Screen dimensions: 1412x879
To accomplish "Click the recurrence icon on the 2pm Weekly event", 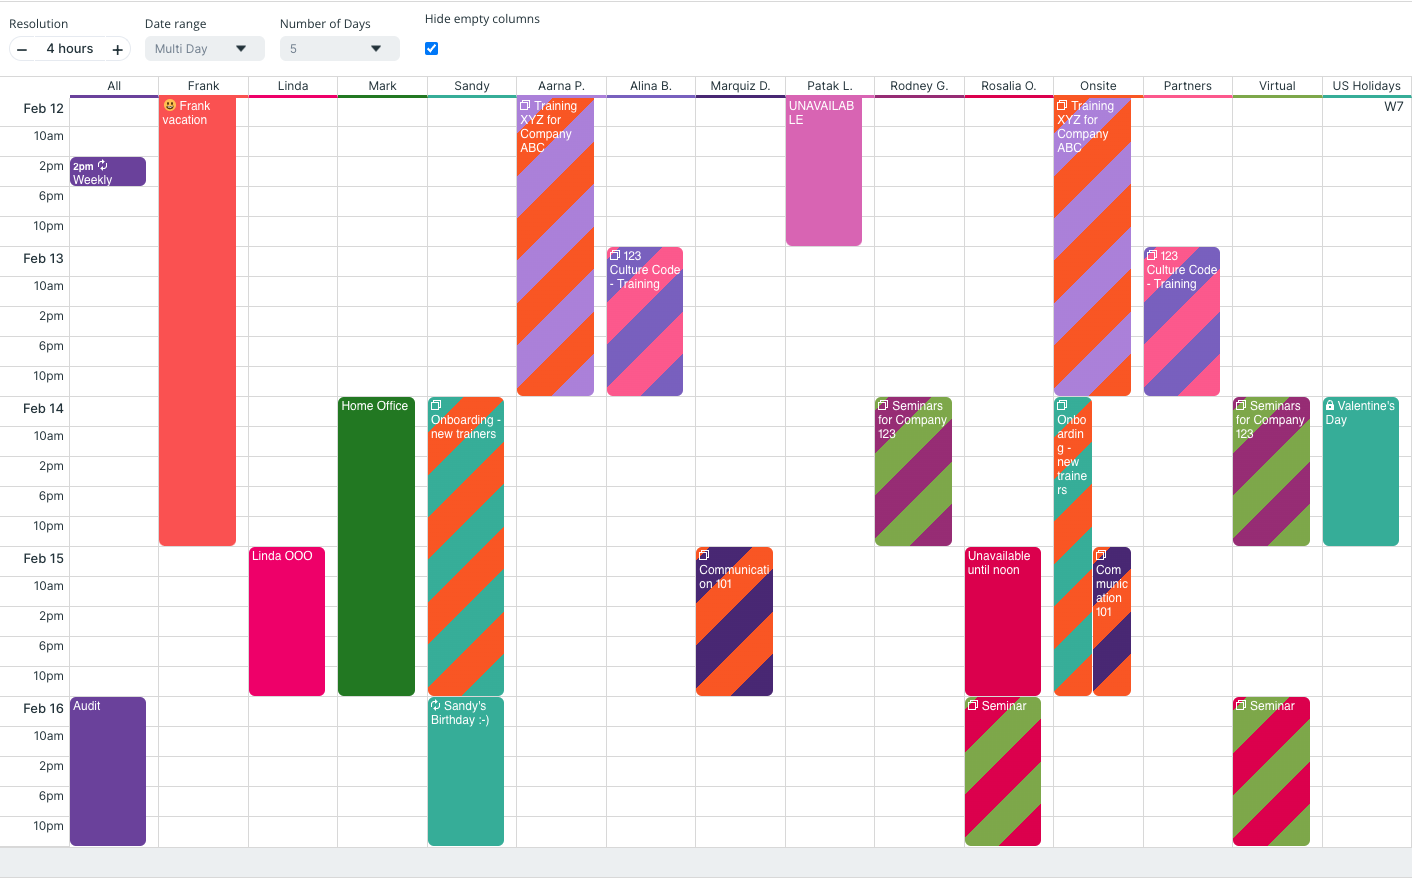I will [102, 165].
